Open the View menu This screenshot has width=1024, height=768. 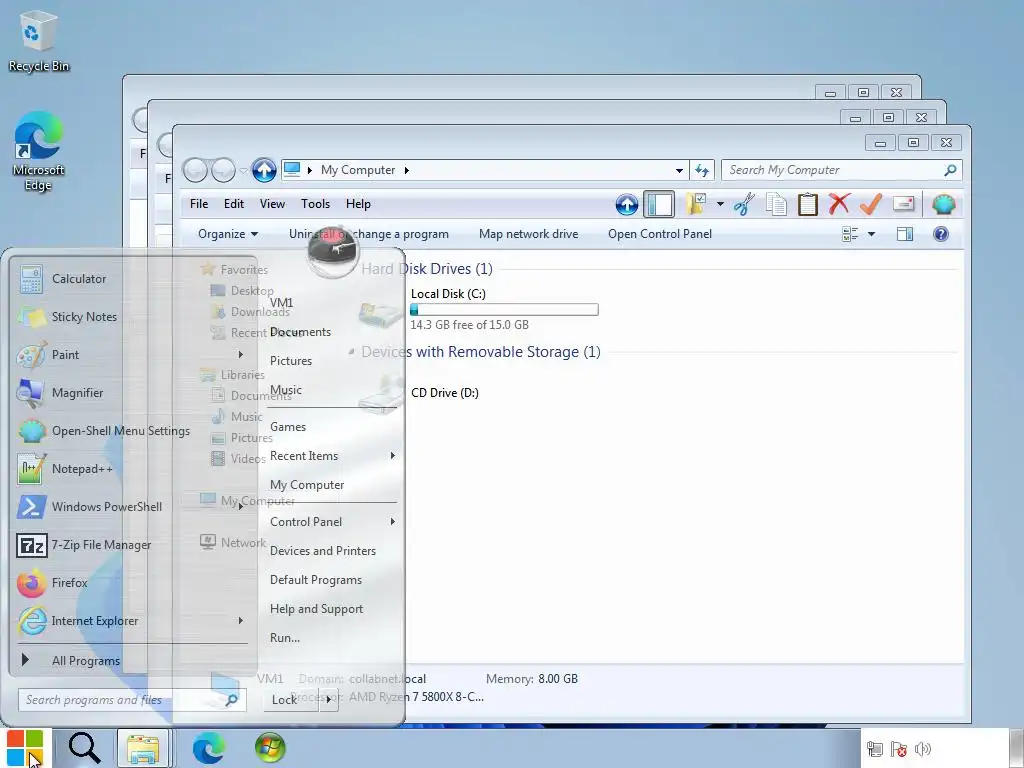[x=272, y=204]
